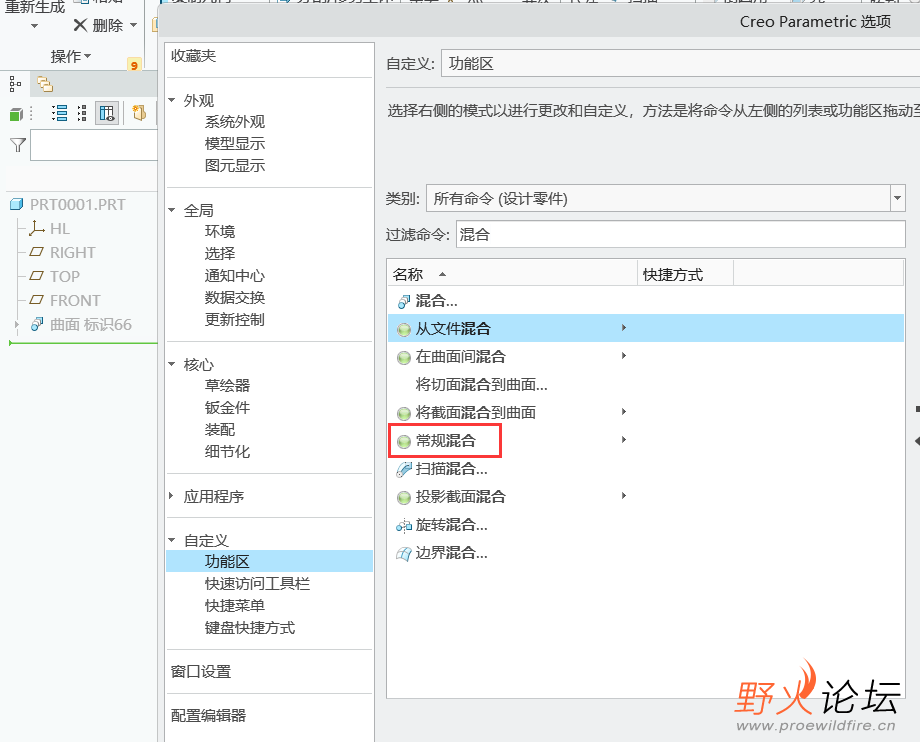The height and width of the screenshot is (742, 920).
Task: Click the 常规混合 green icon
Action: (x=404, y=441)
